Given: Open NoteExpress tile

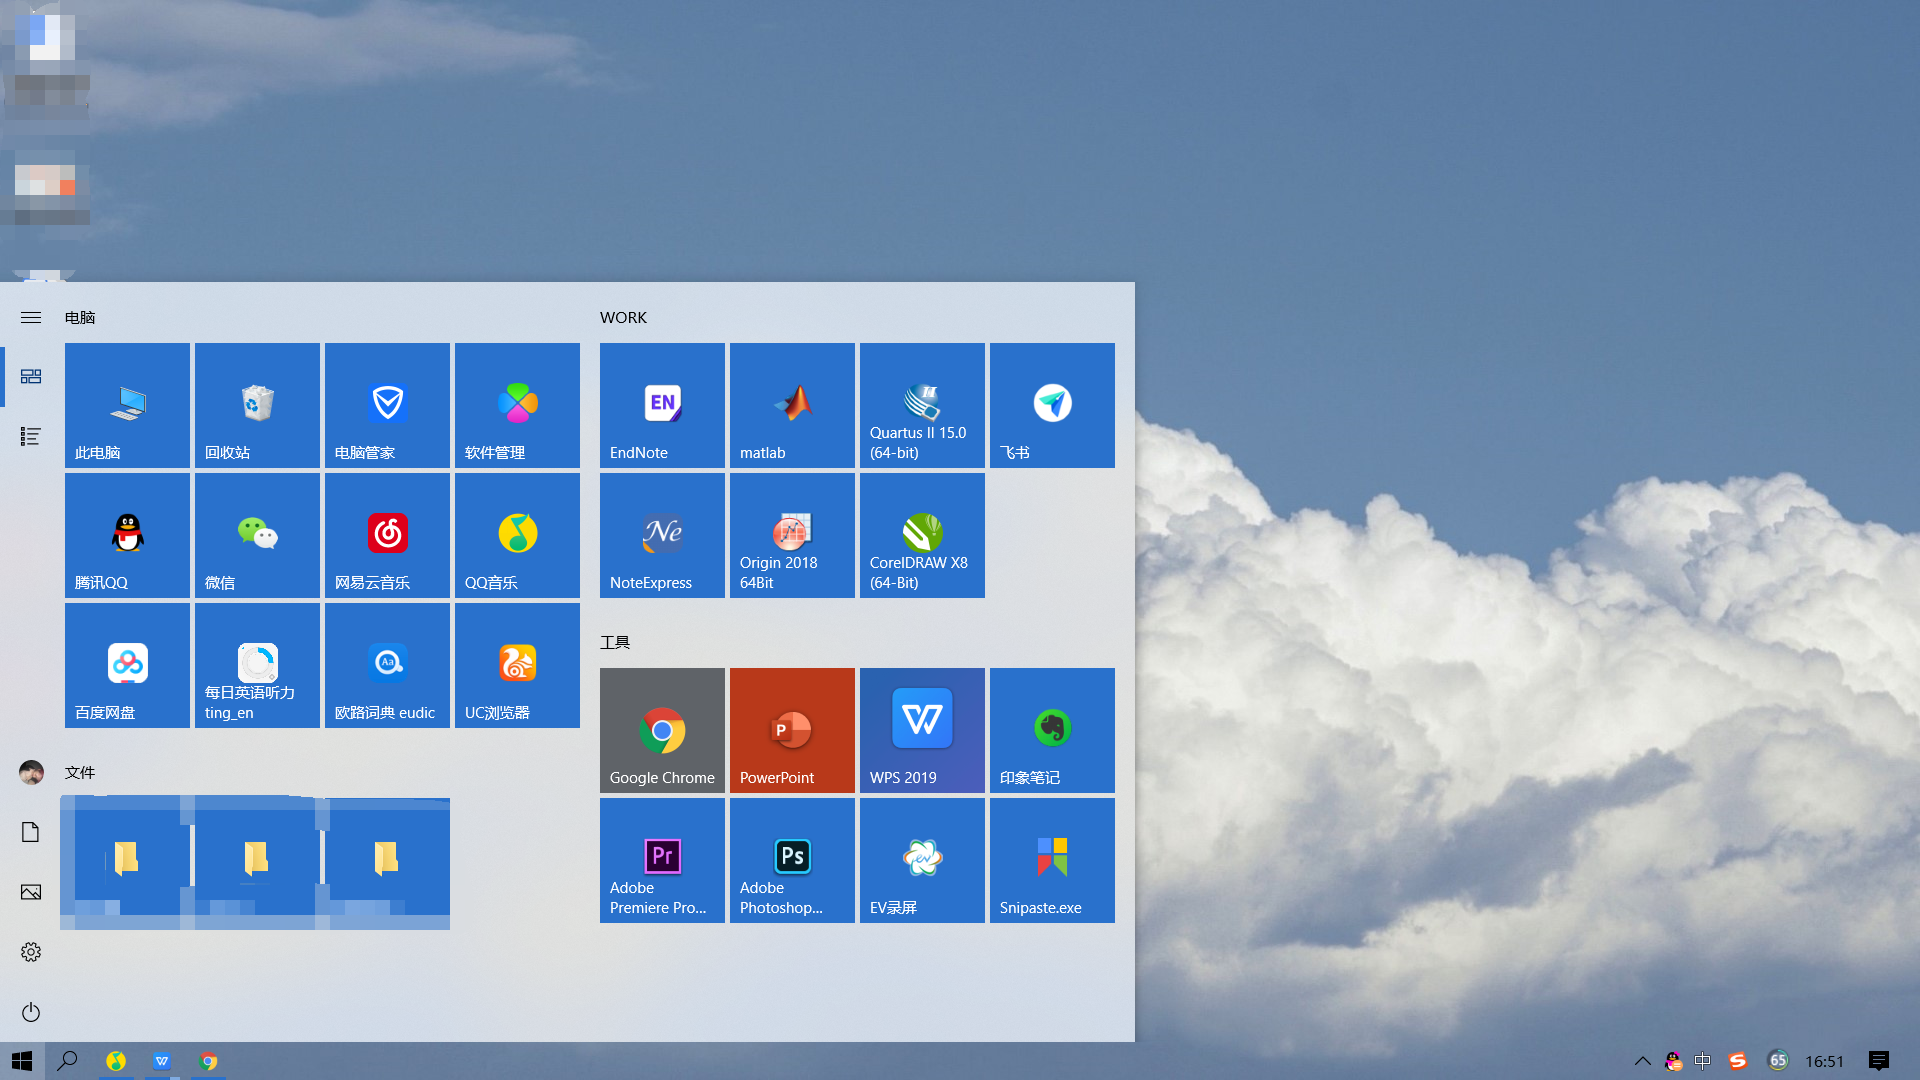Looking at the screenshot, I should coord(661,535).
